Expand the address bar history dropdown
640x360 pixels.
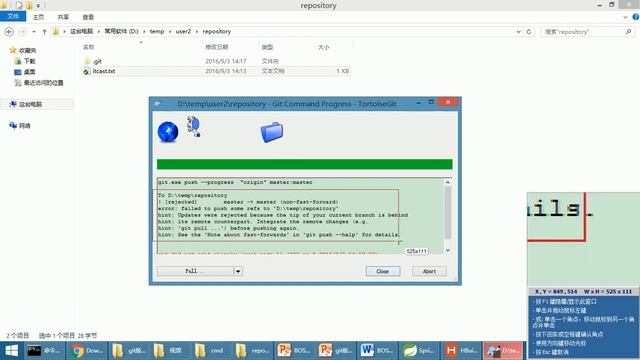pos(518,31)
